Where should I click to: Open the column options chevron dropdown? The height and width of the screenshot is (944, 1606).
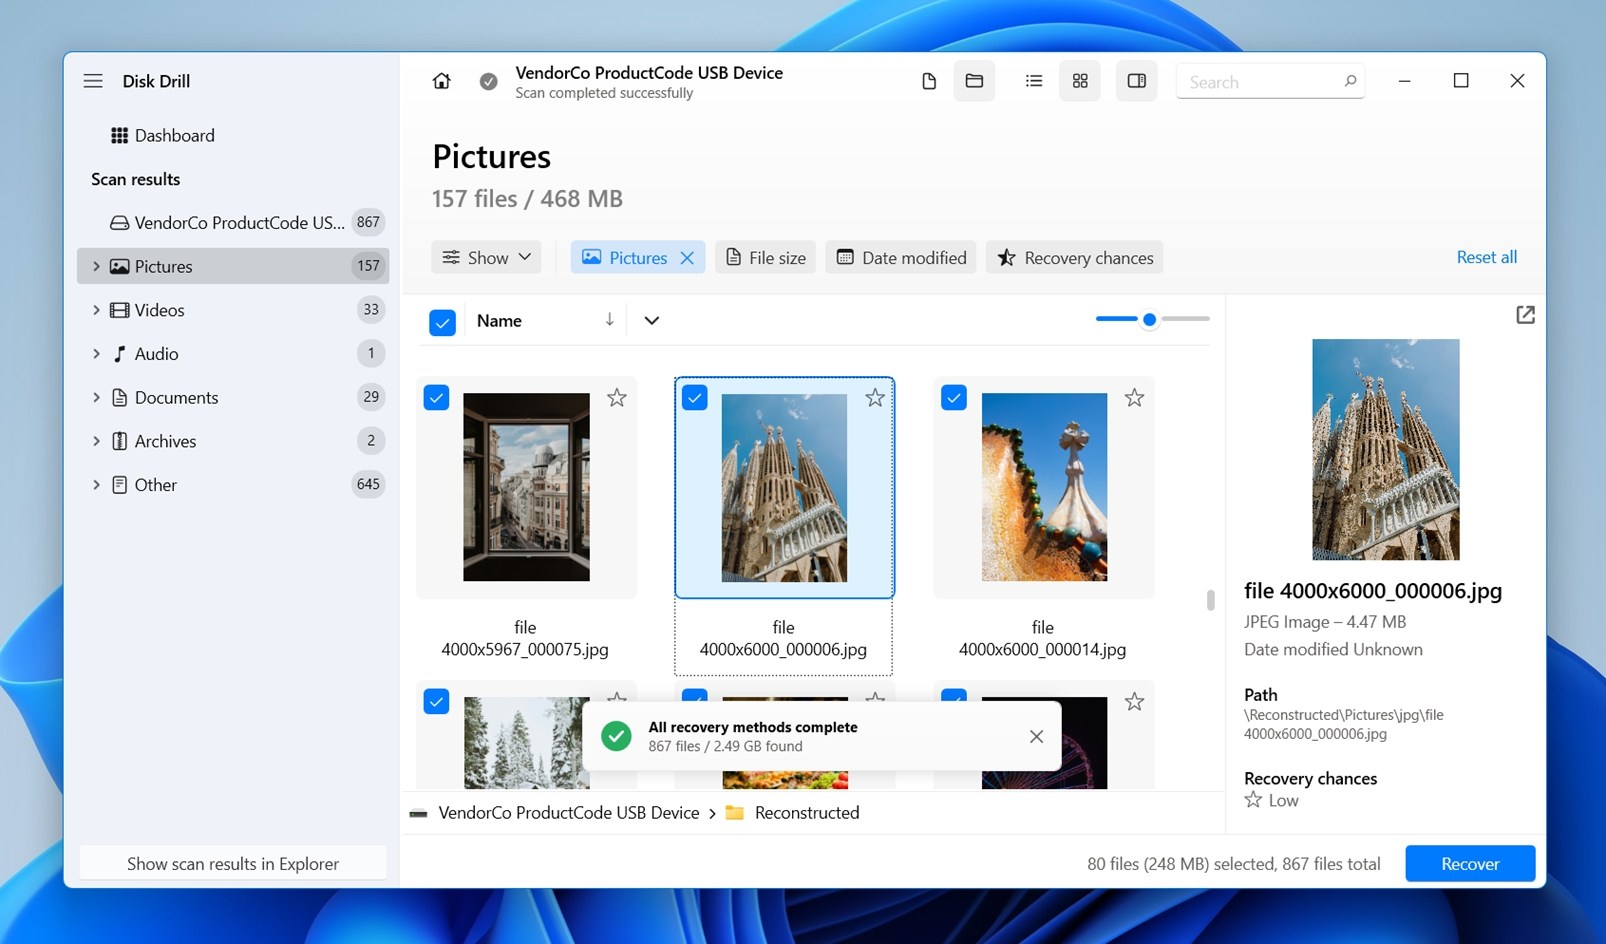pyautogui.click(x=652, y=320)
